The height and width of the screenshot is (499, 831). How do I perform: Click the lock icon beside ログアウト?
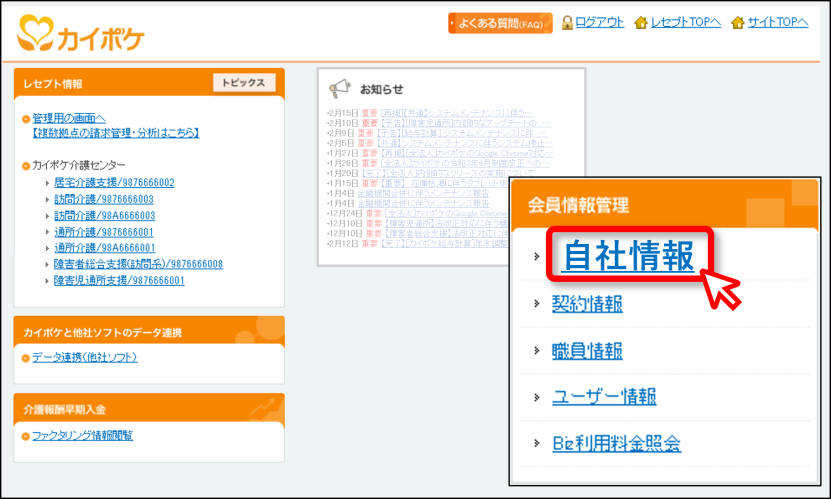coord(567,22)
